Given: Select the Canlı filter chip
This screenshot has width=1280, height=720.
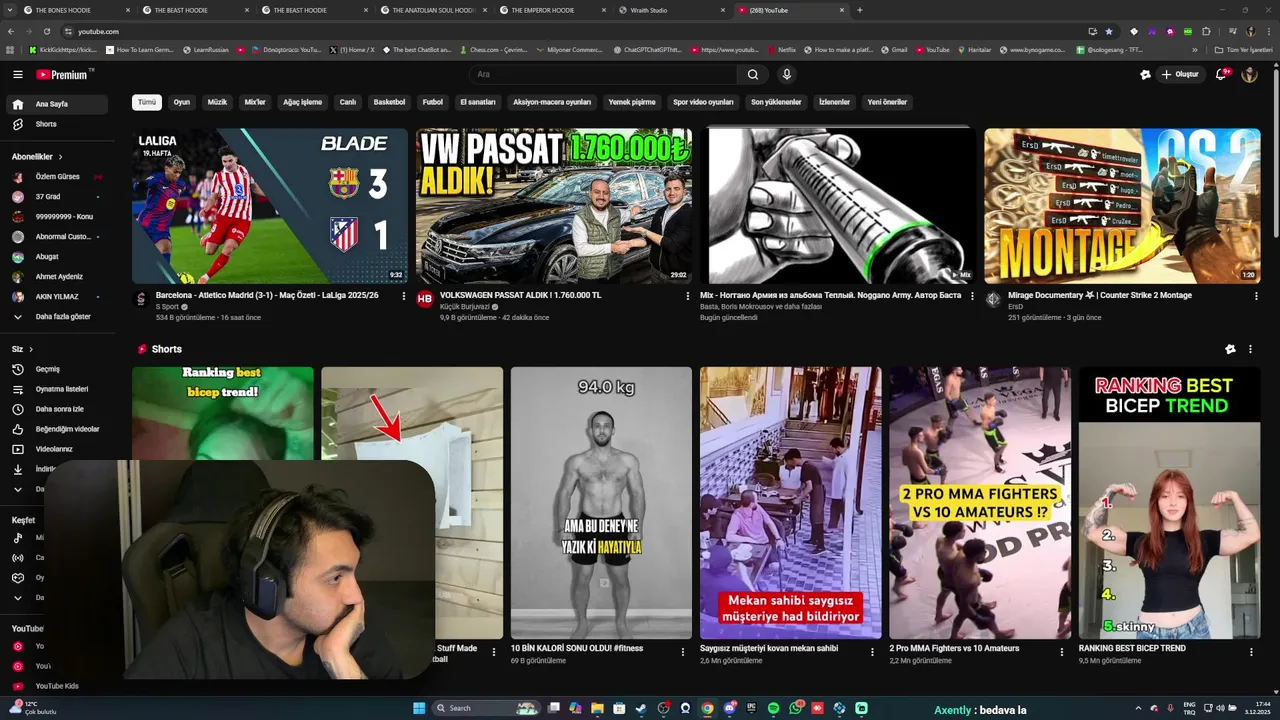Looking at the screenshot, I should pyautogui.click(x=348, y=102).
